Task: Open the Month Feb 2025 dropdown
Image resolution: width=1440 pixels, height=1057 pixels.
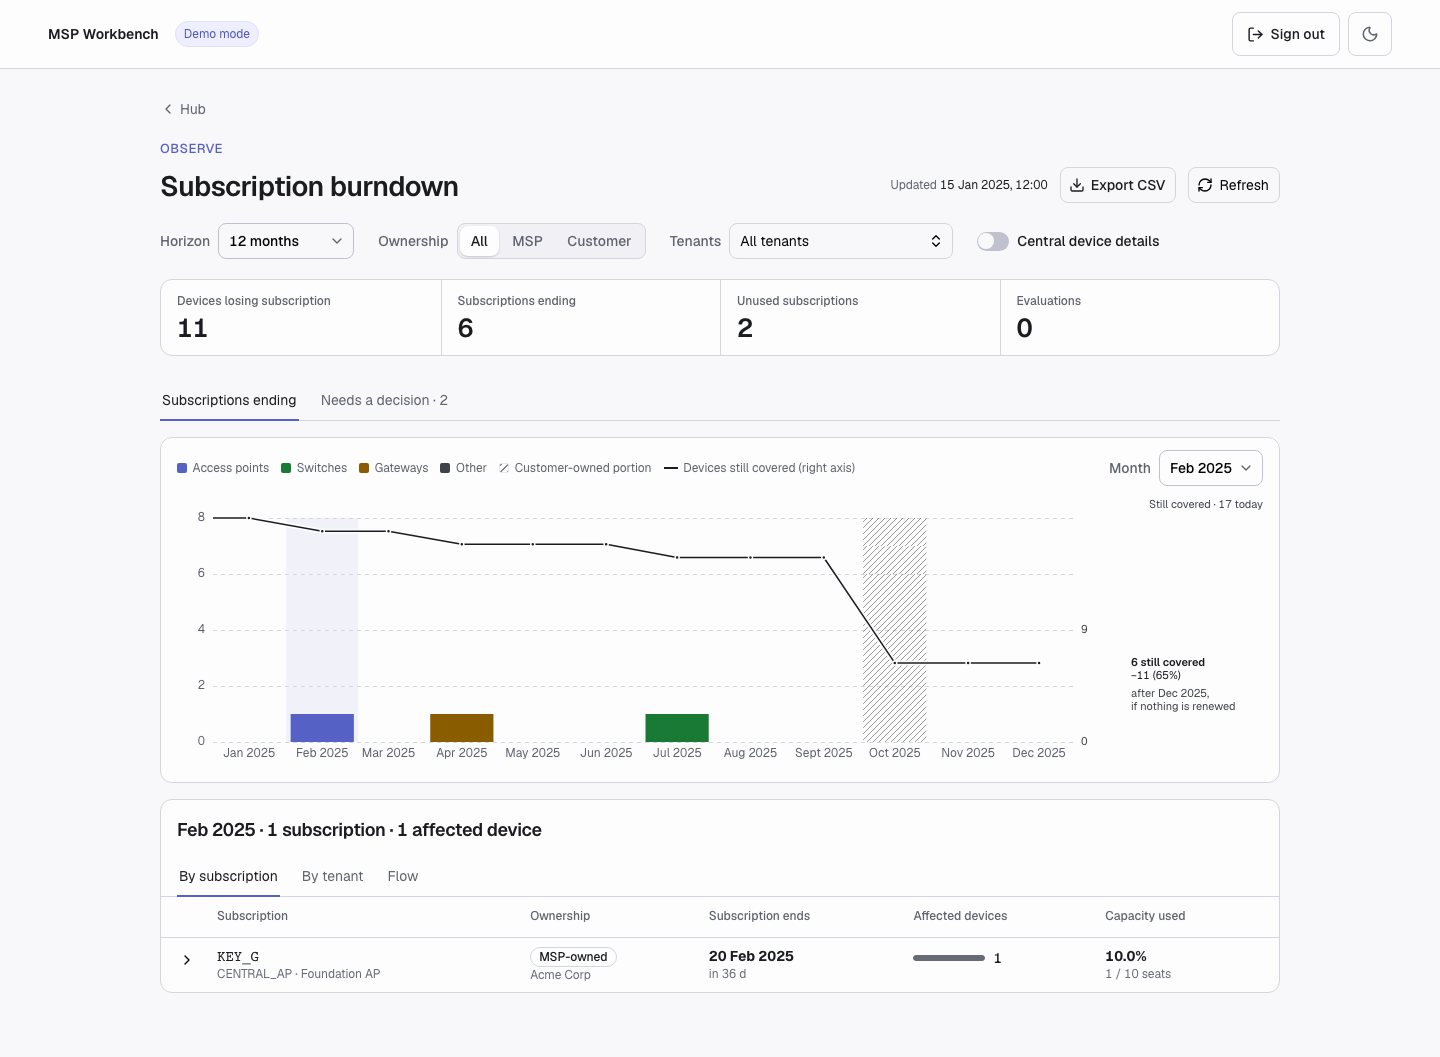Action: tap(1211, 468)
